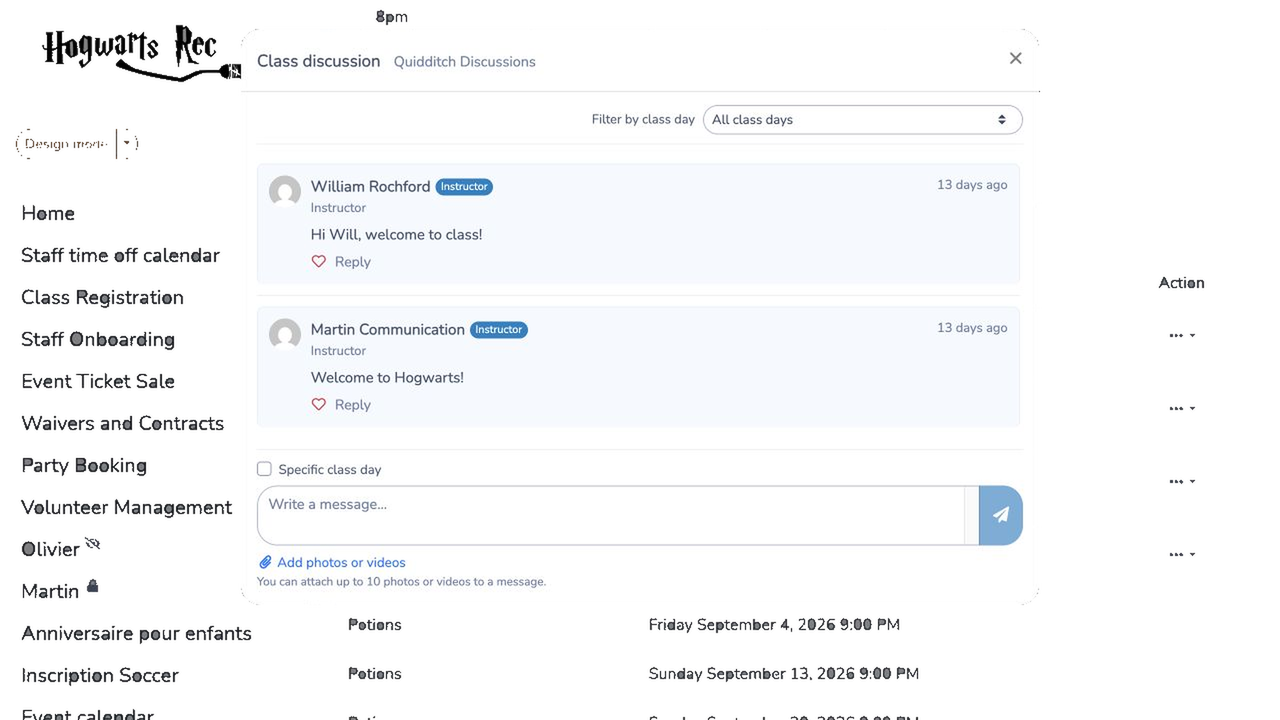Click the Instructor badge next to Martin Communication

pos(498,330)
